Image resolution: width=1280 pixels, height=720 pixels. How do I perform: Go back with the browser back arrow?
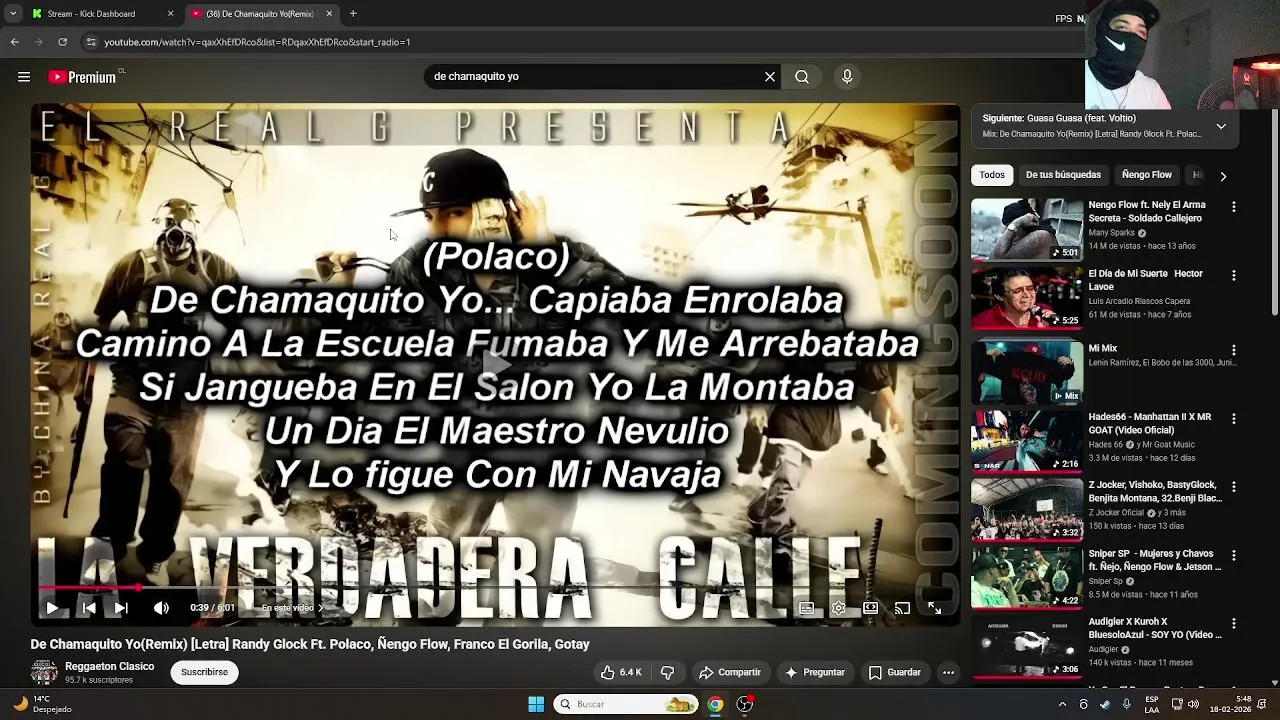click(14, 42)
